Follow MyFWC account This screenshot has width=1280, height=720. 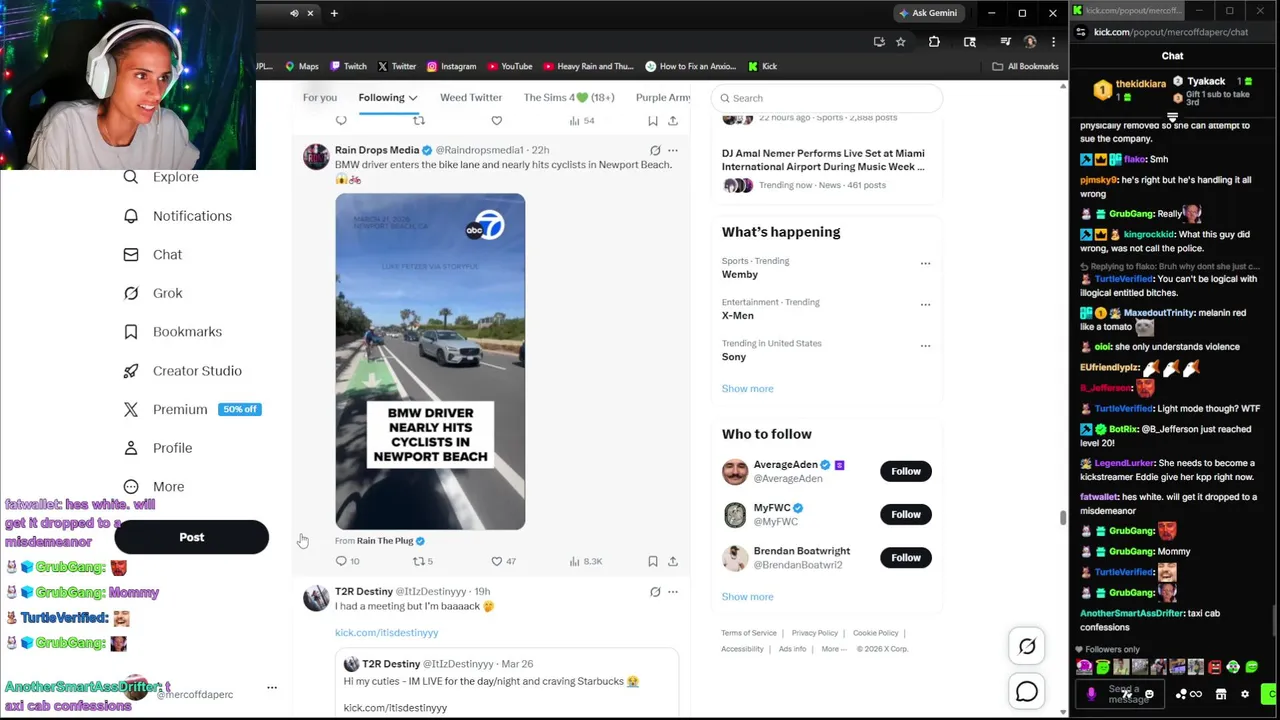906,514
